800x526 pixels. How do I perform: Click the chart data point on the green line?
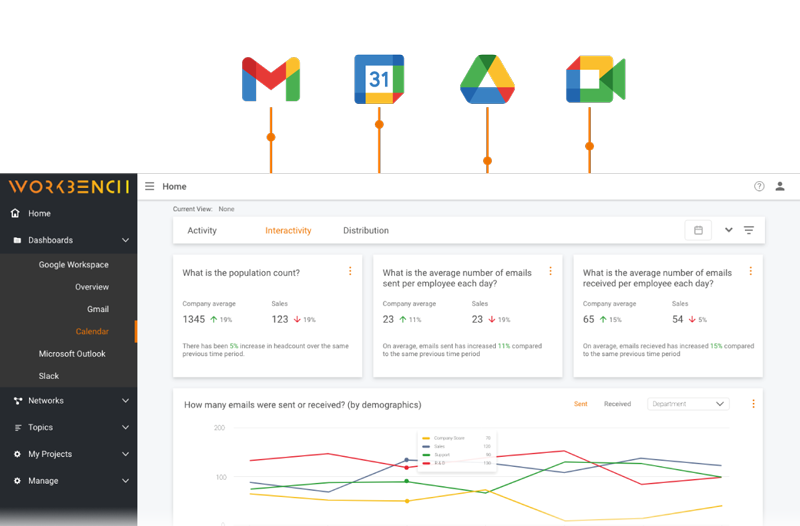pos(407,481)
